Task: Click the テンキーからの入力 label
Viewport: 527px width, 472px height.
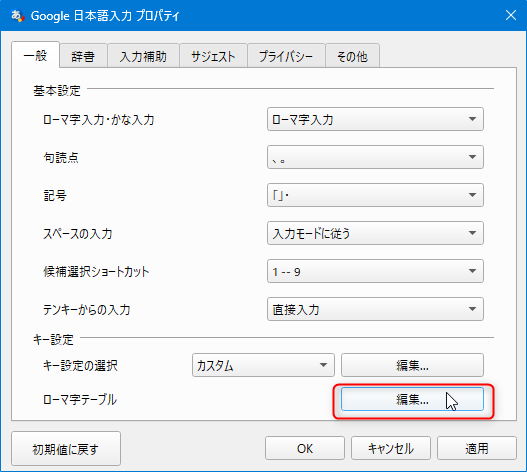Action: [86, 309]
